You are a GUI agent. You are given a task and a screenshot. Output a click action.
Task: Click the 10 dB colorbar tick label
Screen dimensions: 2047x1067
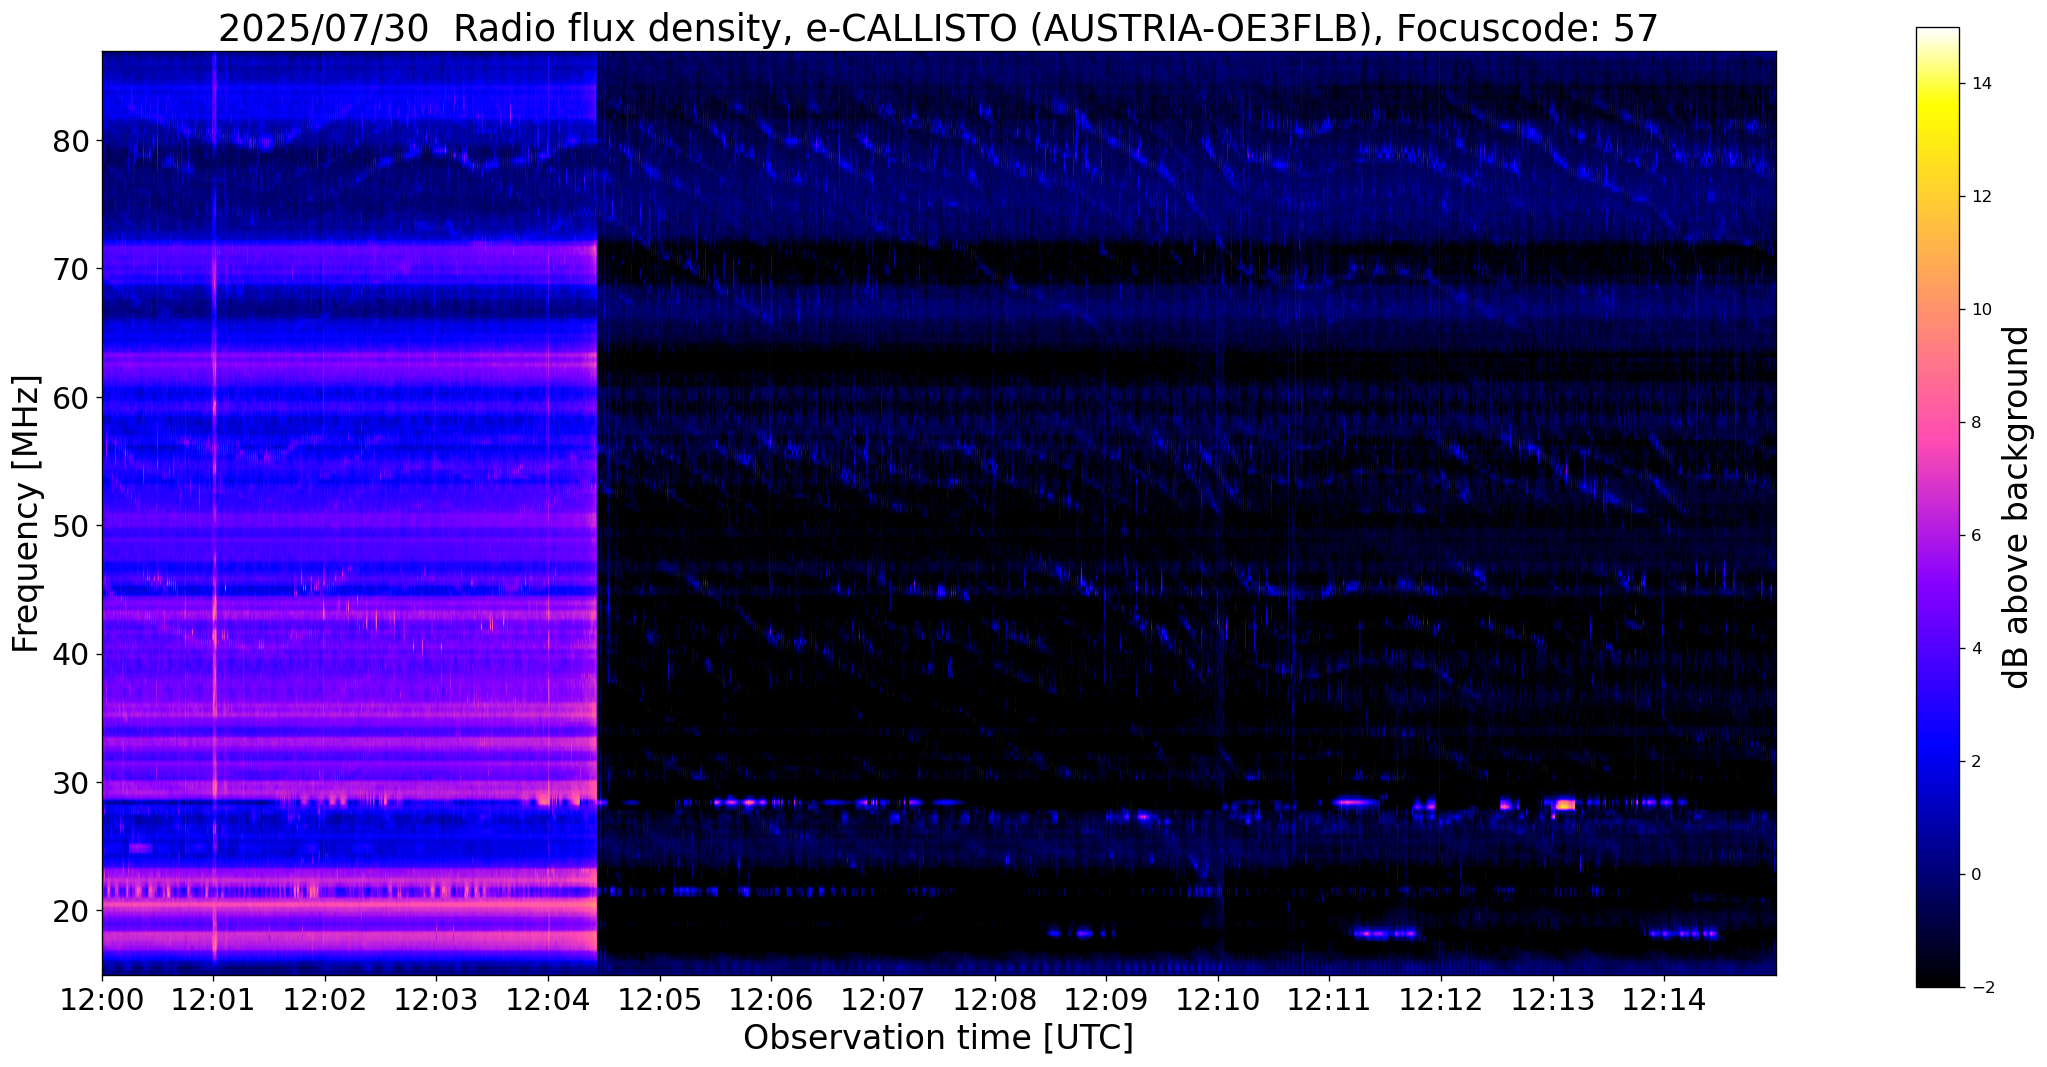pyautogui.click(x=1984, y=310)
